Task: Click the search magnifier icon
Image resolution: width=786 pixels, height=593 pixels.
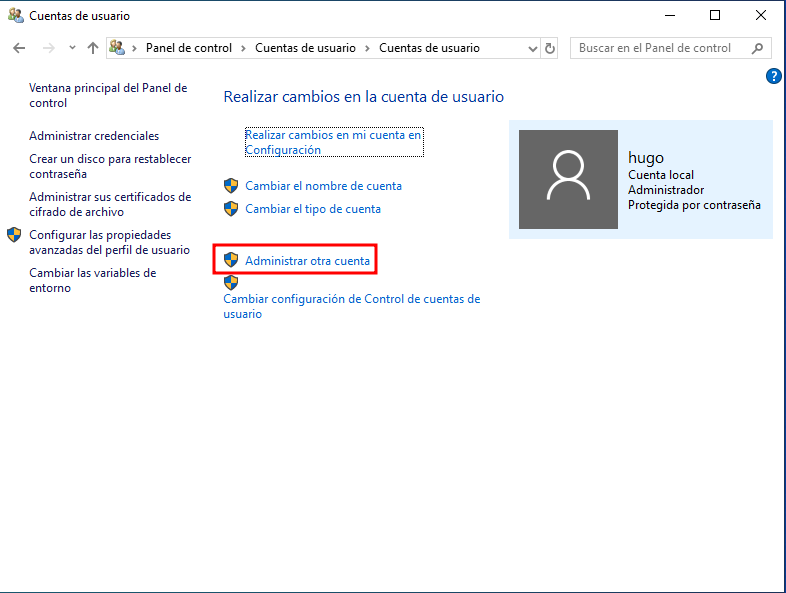Action: click(x=758, y=48)
